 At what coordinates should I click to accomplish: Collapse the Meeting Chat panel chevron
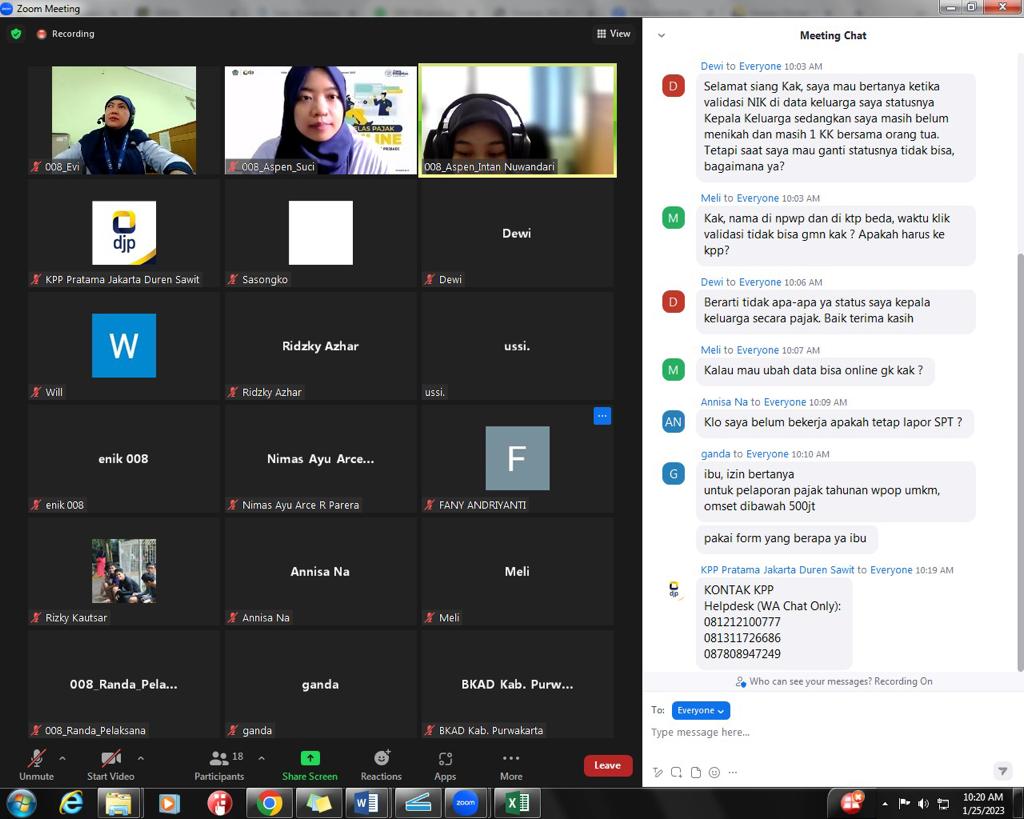pyautogui.click(x=661, y=35)
